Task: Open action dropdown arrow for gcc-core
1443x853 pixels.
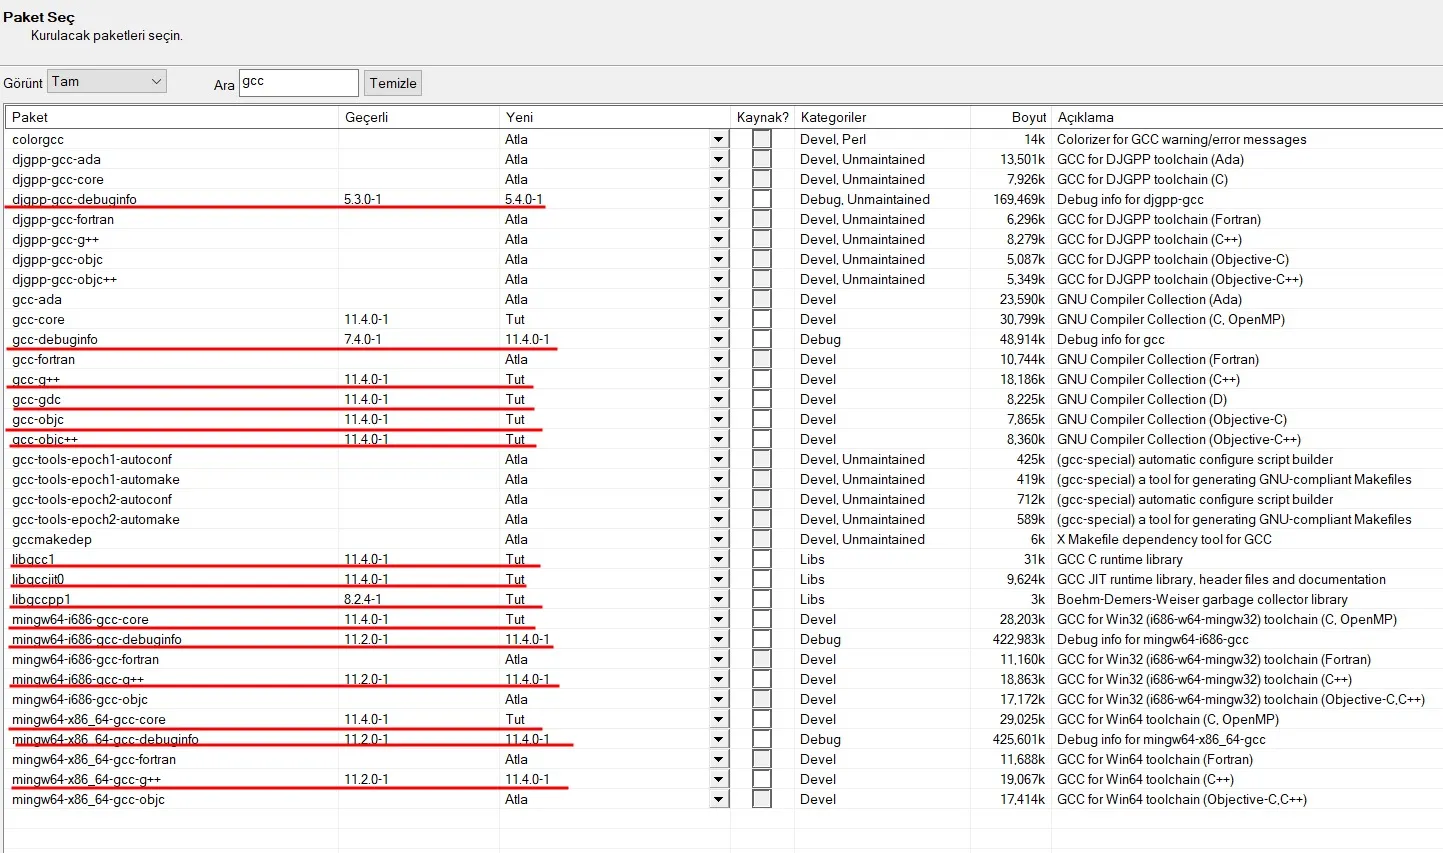Action: click(x=718, y=320)
